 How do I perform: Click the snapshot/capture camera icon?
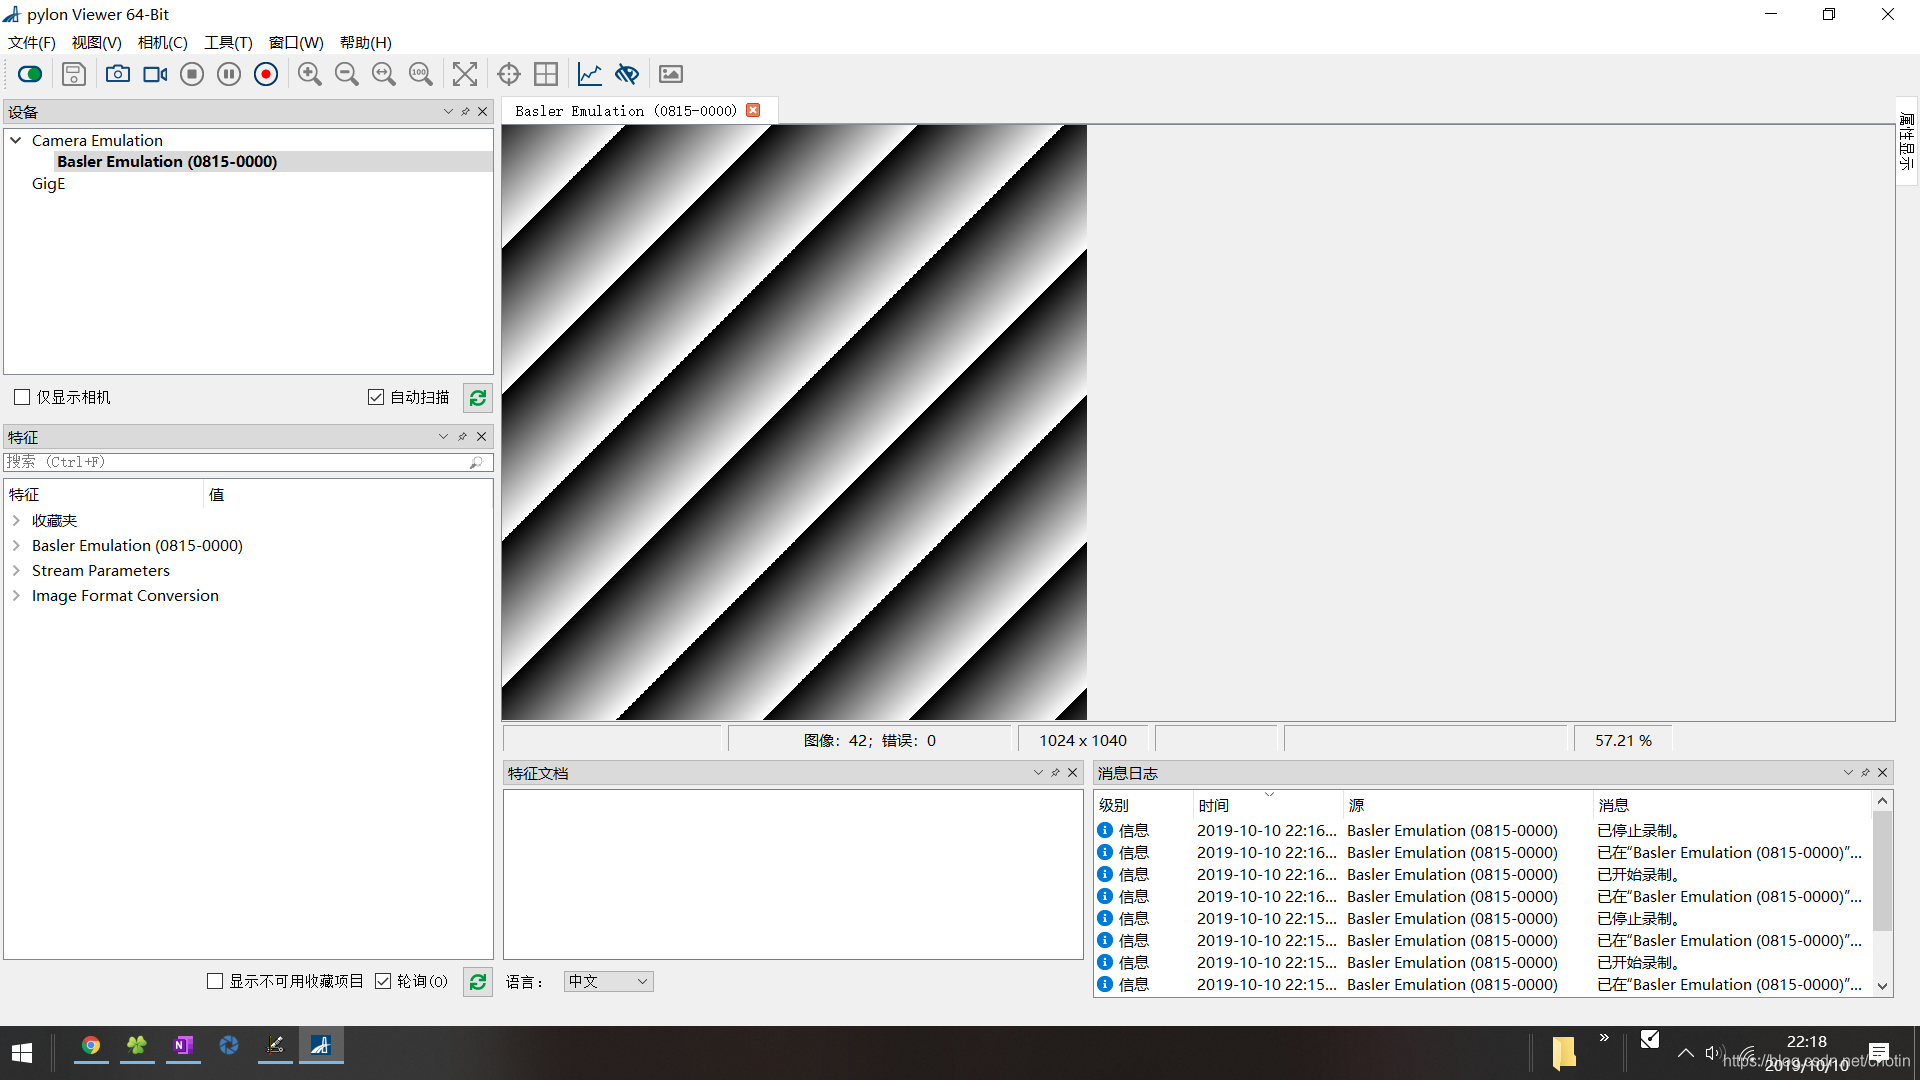click(116, 74)
